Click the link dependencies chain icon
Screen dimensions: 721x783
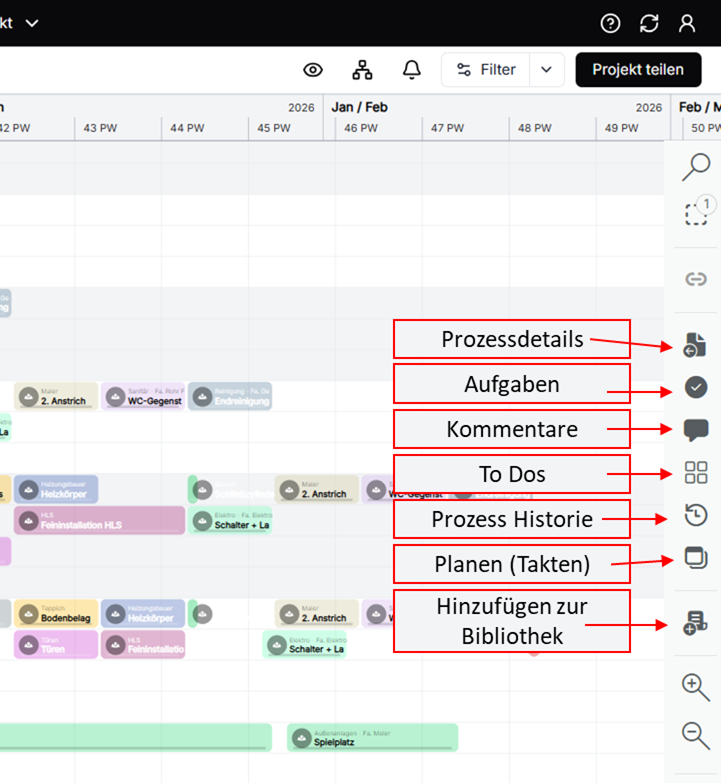pyautogui.click(x=696, y=279)
